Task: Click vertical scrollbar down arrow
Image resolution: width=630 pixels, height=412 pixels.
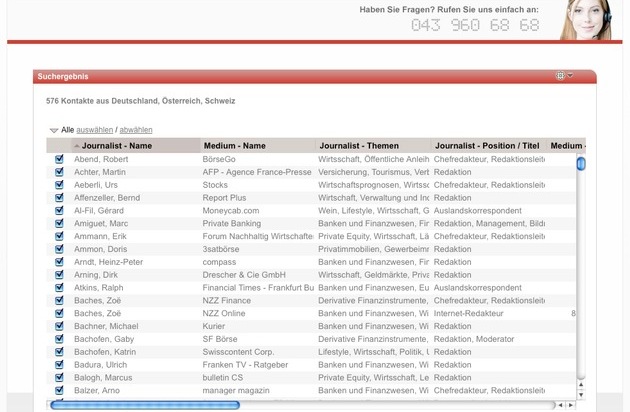Action: pyautogui.click(x=581, y=394)
